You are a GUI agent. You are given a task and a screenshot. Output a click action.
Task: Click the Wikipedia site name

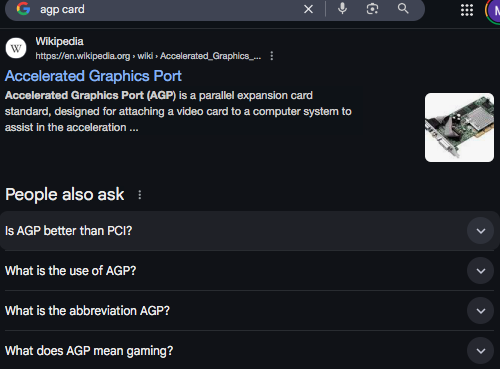click(59, 41)
